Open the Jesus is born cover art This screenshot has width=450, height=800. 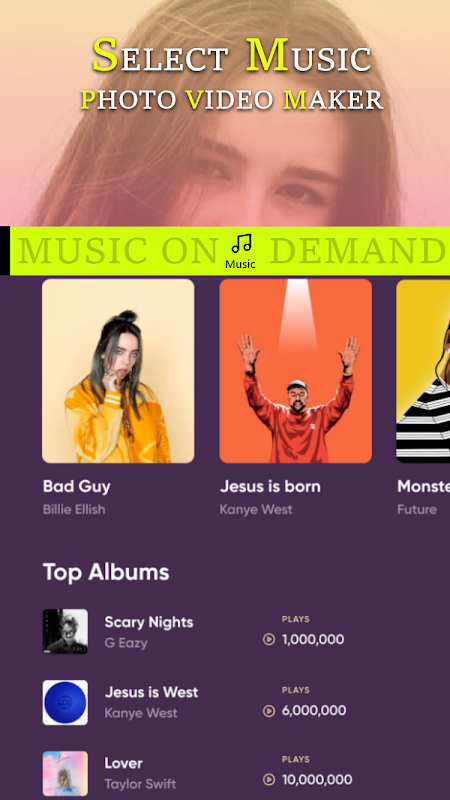[295, 371]
